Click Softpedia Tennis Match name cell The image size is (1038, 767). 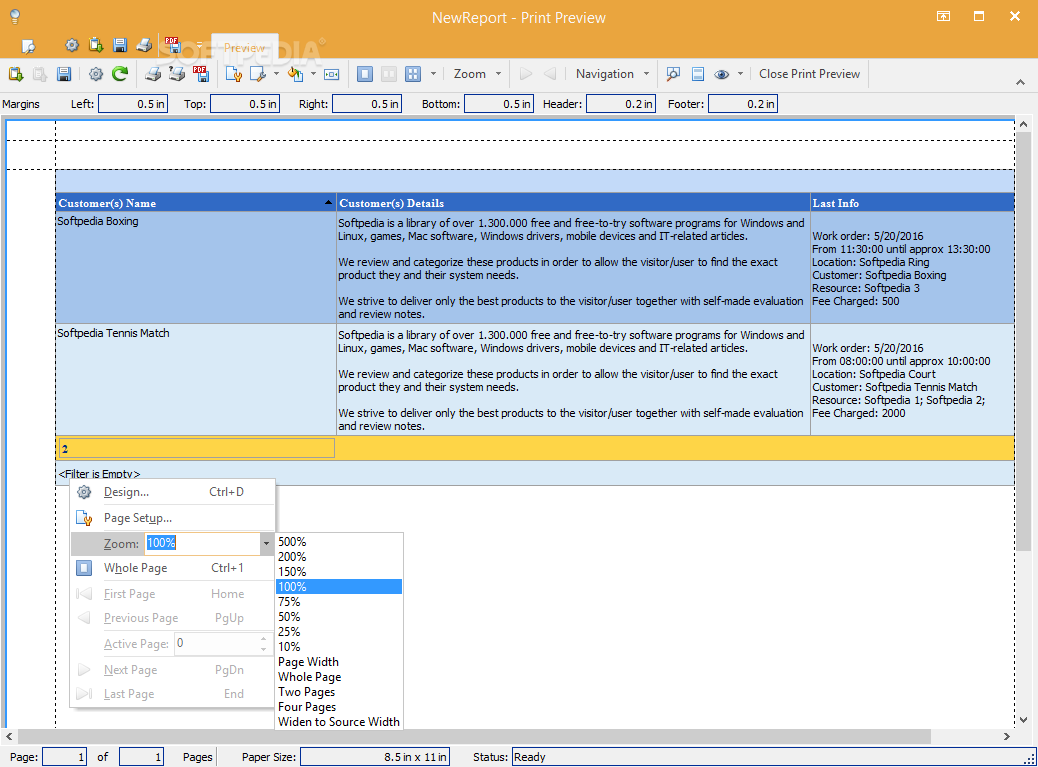click(x=196, y=379)
